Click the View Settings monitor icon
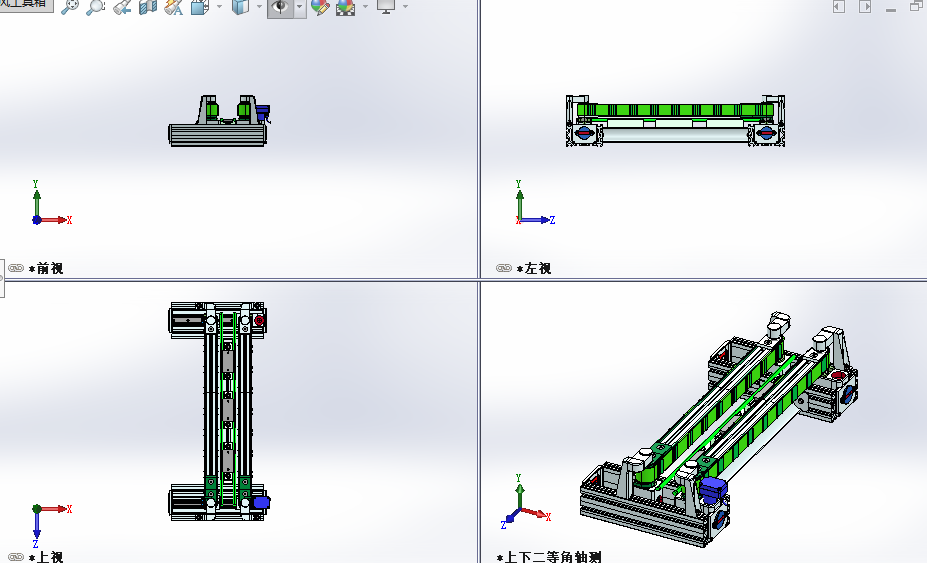Viewport: 927px width, 563px height. tap(385, 7)
